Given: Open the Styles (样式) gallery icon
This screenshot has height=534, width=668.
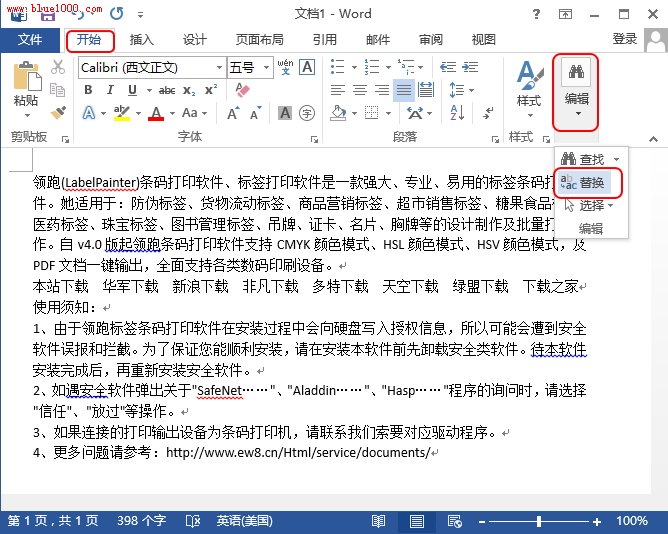Looking at the screenshot, I should point(528,83).
